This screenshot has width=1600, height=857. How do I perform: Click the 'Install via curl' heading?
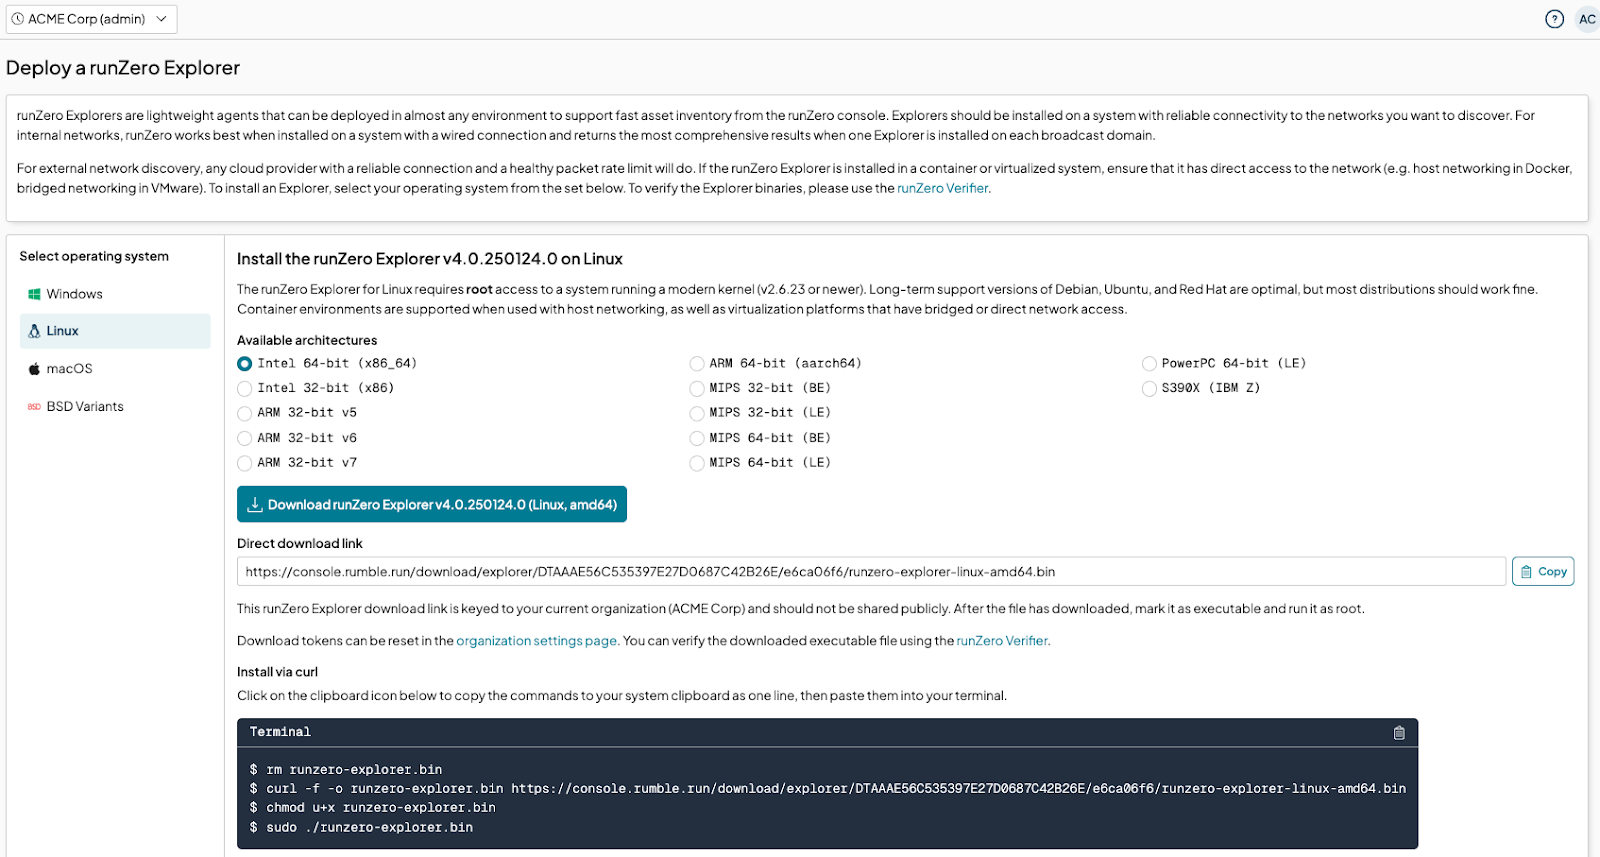point(277,672)
